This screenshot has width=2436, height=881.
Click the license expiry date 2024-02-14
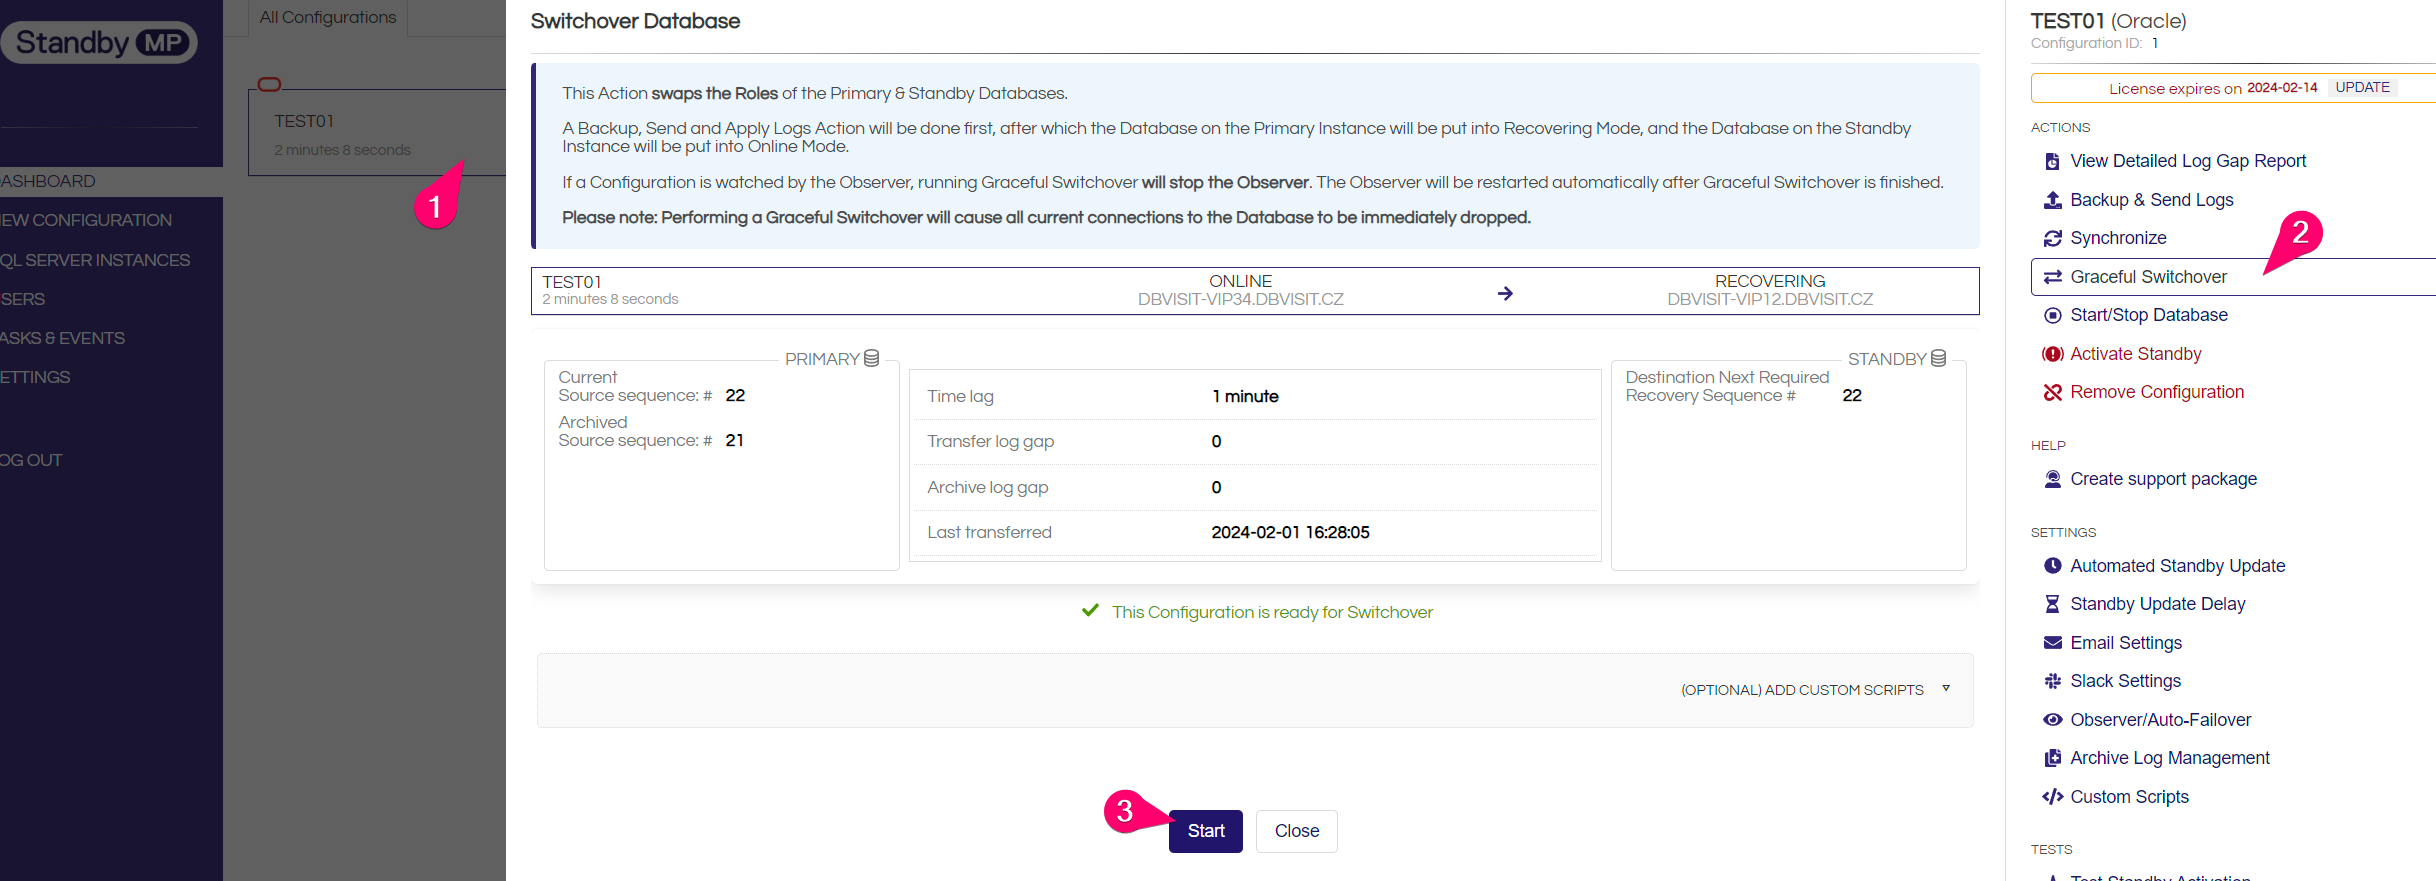(x=2282, y=88)
